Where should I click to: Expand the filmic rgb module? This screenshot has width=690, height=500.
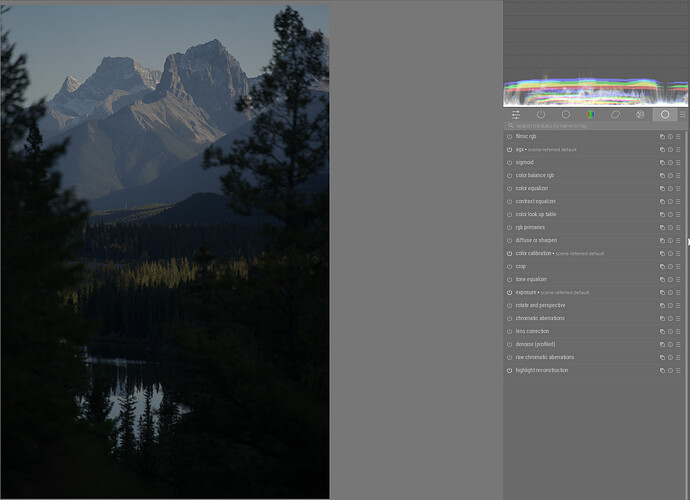point(526,136)
